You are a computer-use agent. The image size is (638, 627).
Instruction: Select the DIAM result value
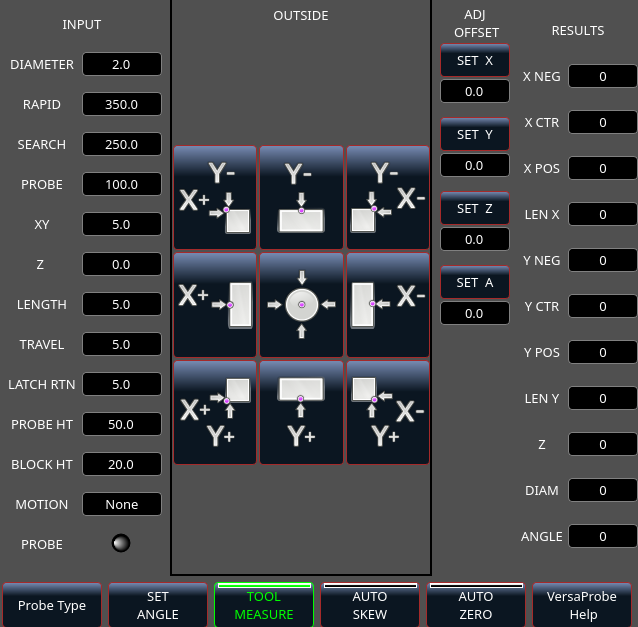click(x=603, y=490)
